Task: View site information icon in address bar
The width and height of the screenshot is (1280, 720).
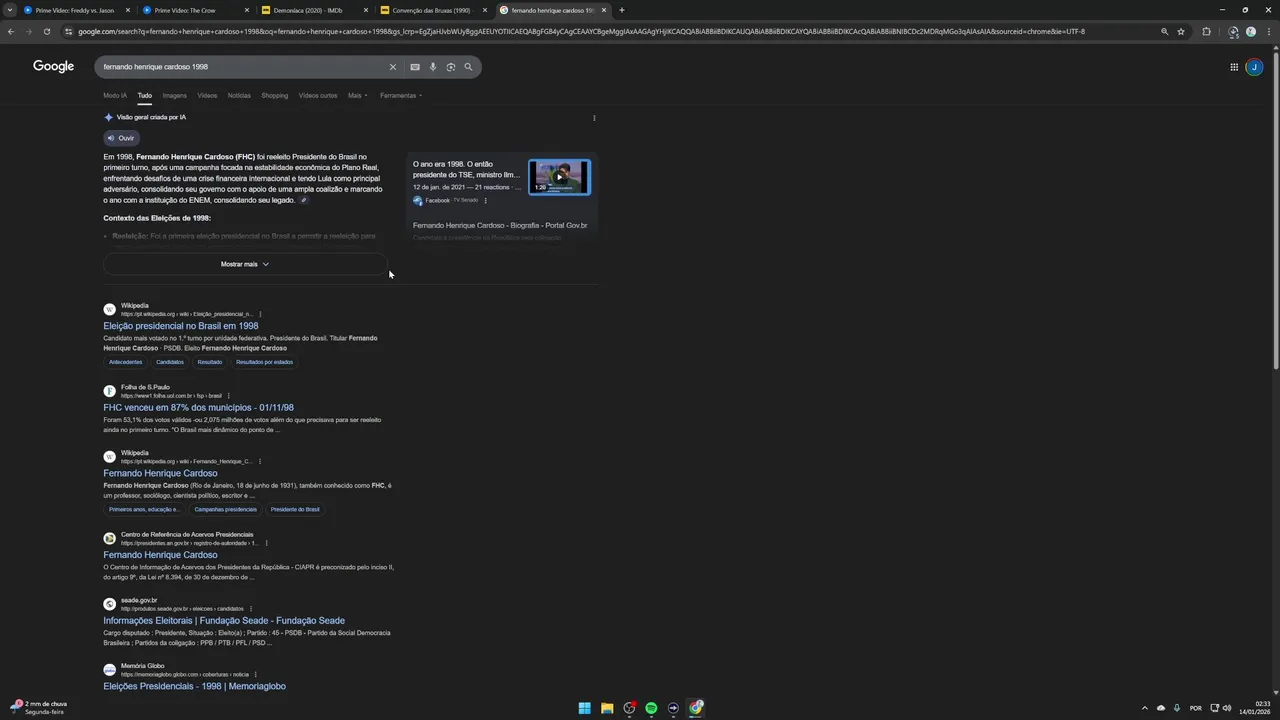Action: tap(68, 32)
